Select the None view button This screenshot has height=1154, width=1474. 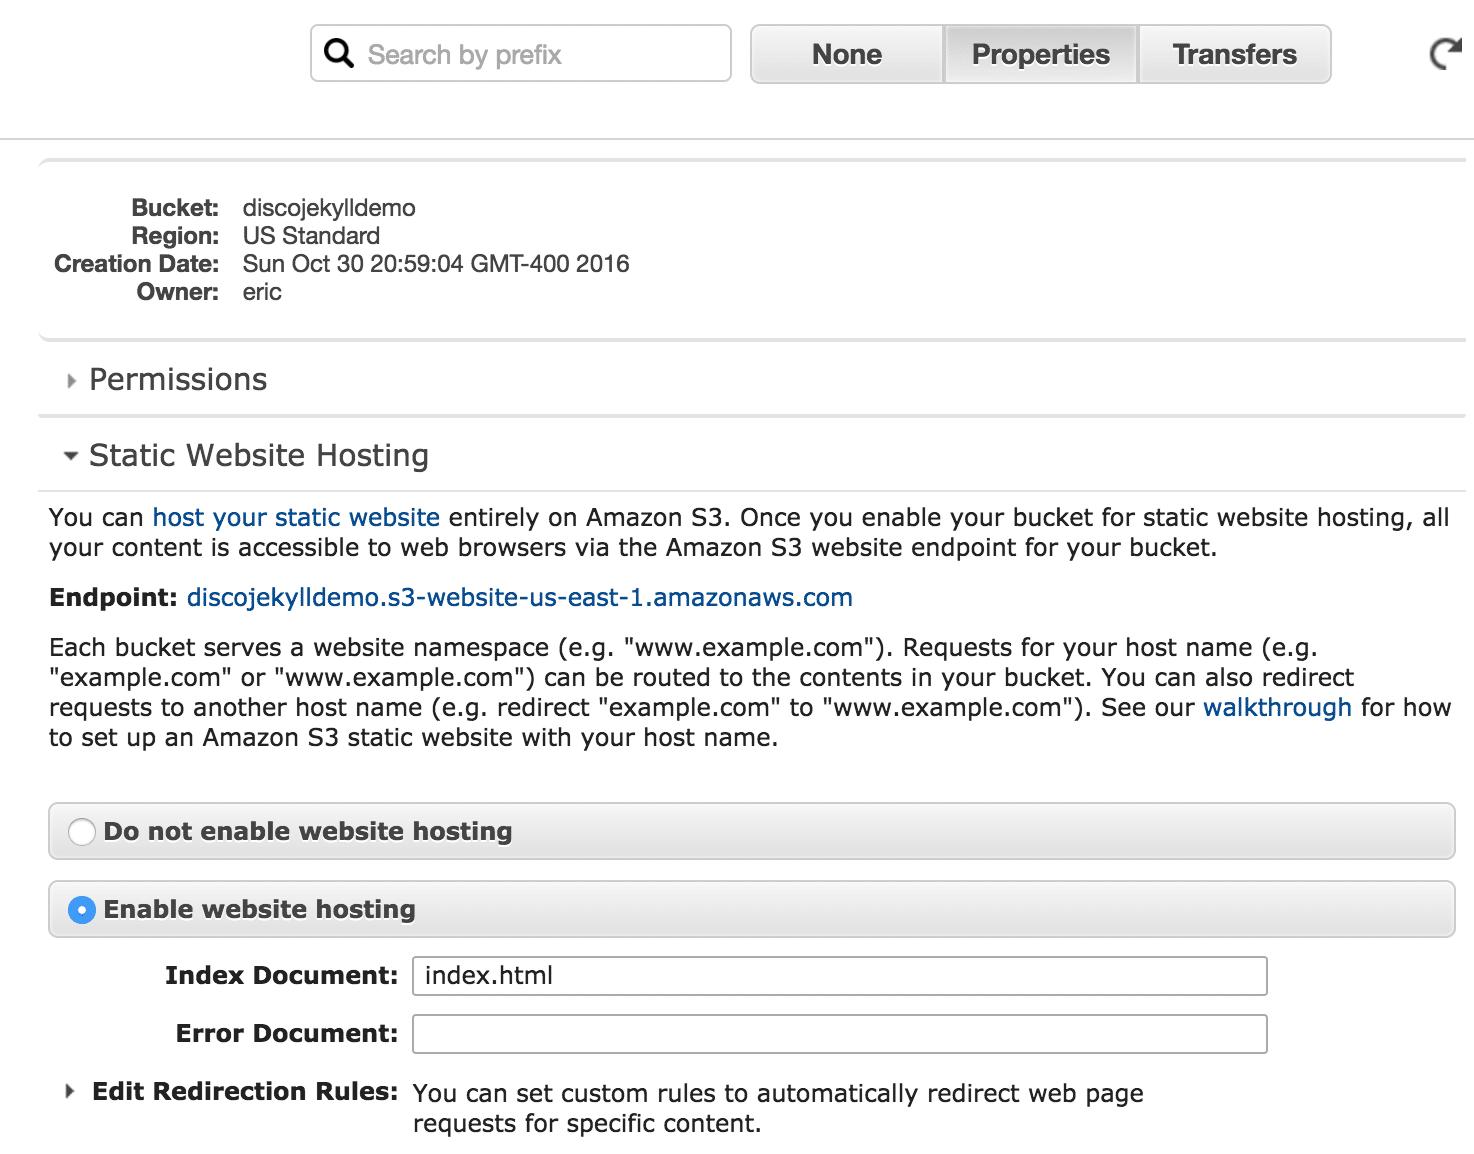click(x=846, y=54)
